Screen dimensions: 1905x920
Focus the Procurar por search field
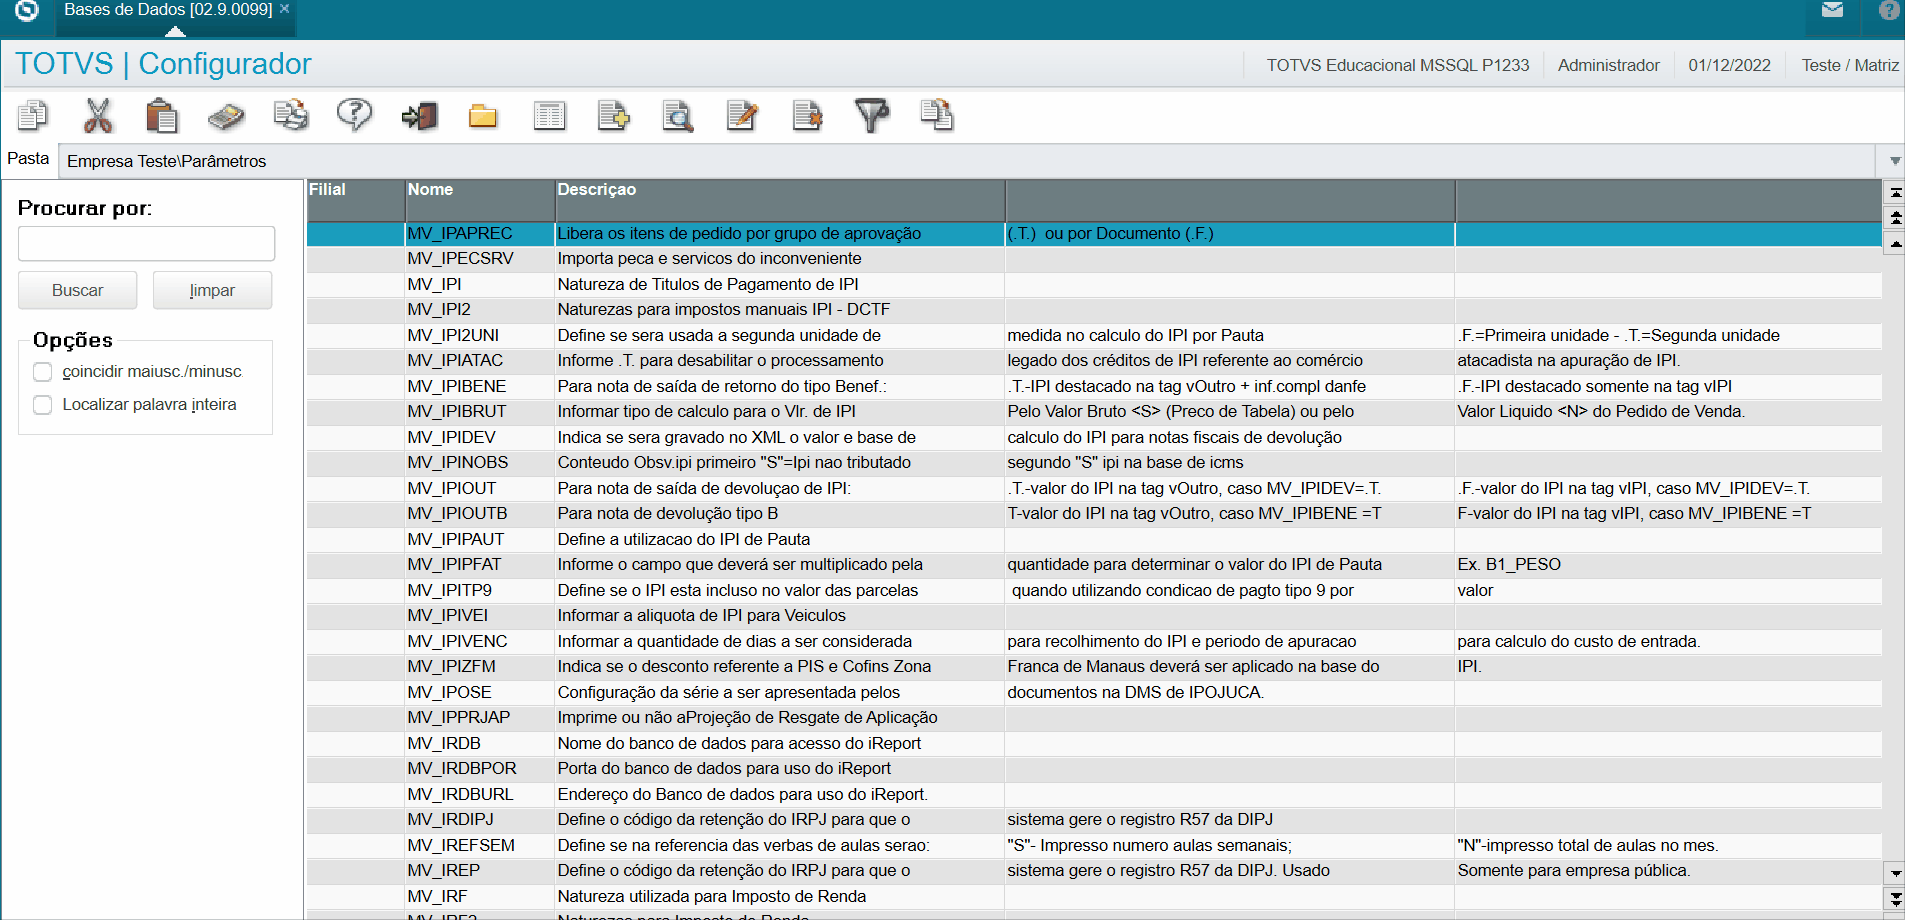tap(146, 243)
